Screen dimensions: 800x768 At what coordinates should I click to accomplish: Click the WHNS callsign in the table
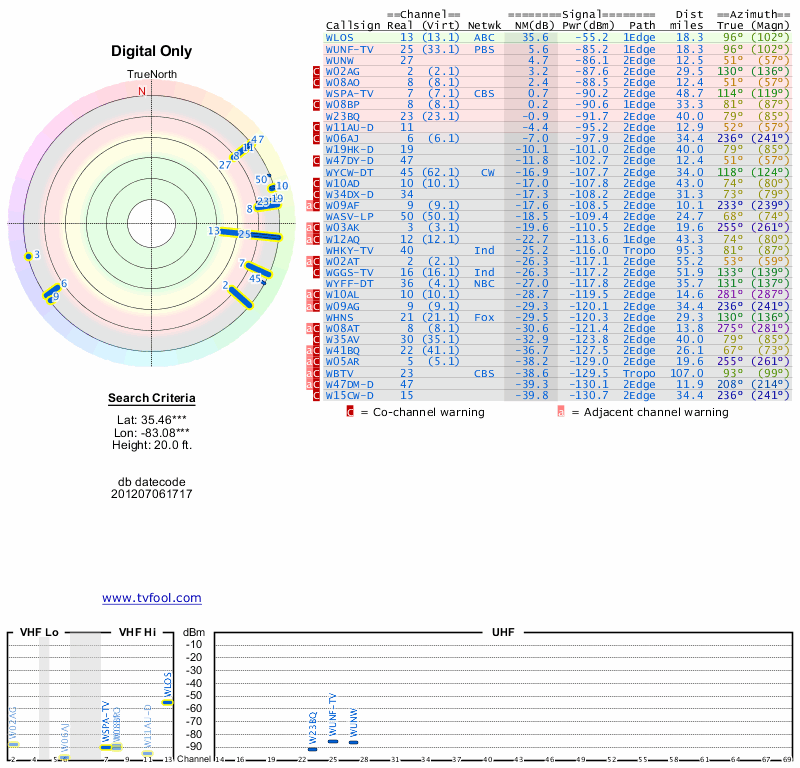pos(340,318)
